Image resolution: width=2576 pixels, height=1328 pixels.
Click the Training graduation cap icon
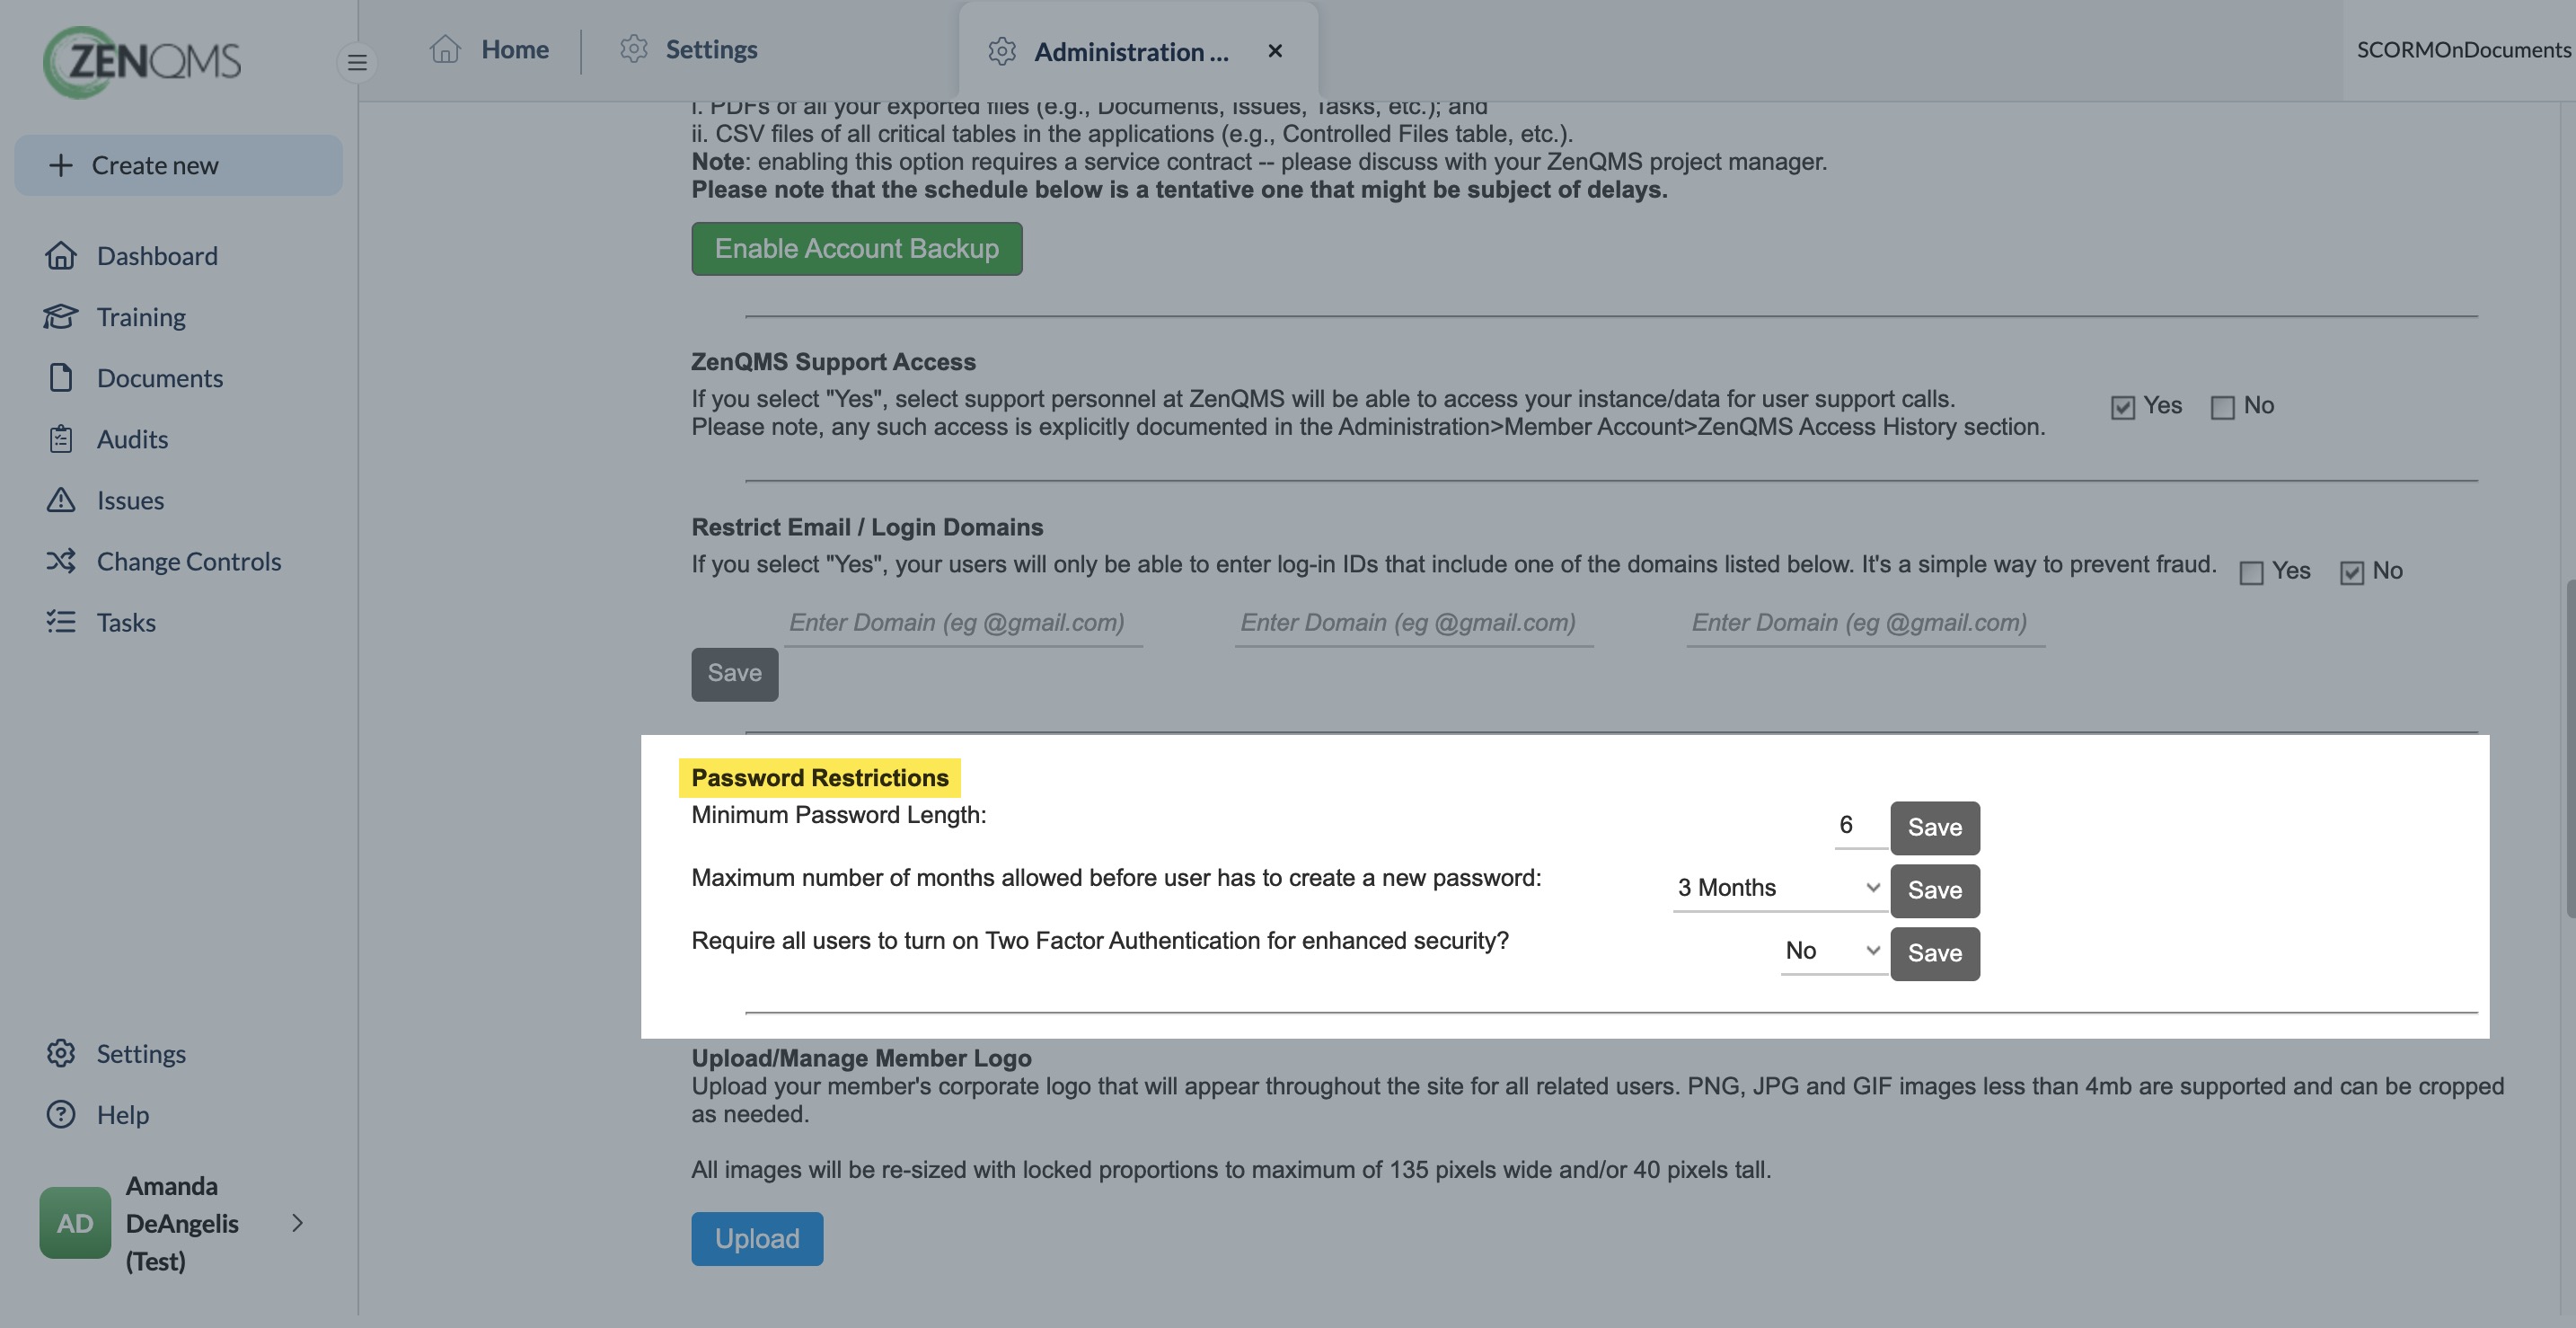pos(61,317)
